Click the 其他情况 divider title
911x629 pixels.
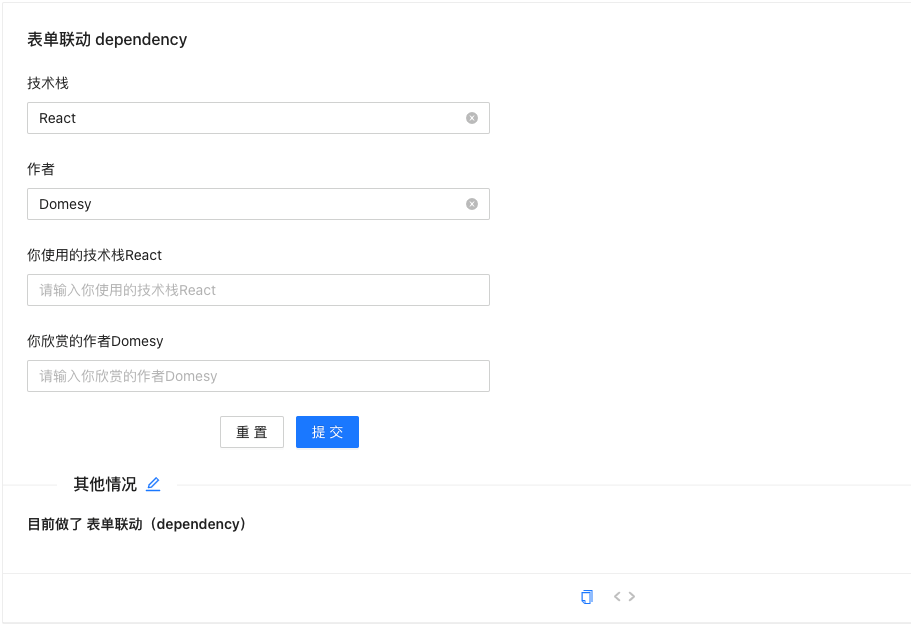(x=105, y=484)
